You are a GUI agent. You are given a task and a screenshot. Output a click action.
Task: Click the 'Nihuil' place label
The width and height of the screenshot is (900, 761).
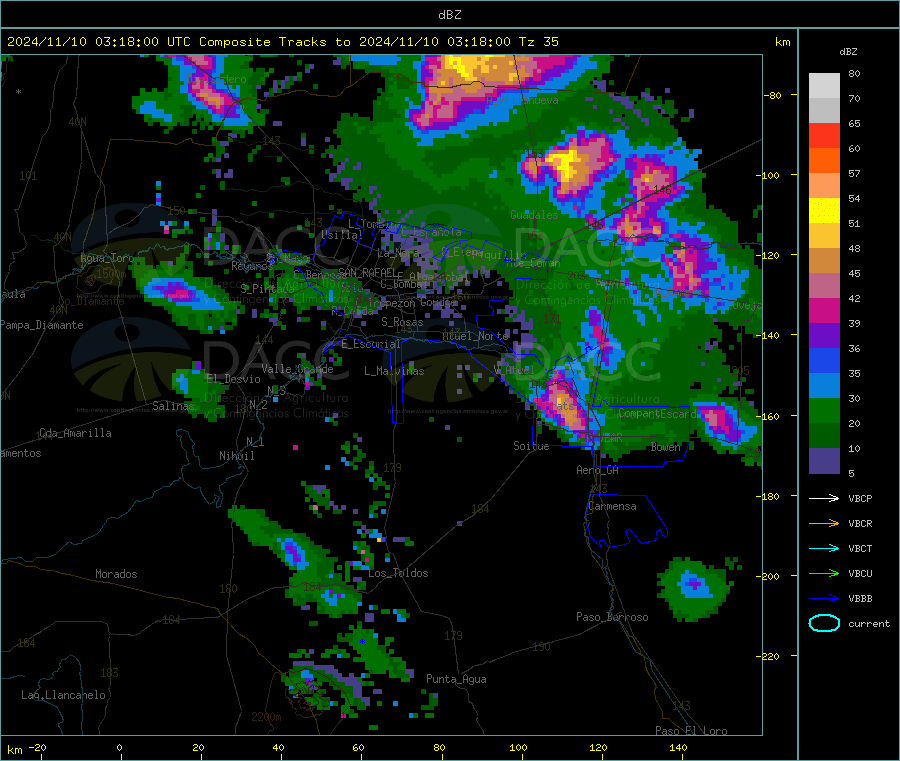click(x=236, y=456)
